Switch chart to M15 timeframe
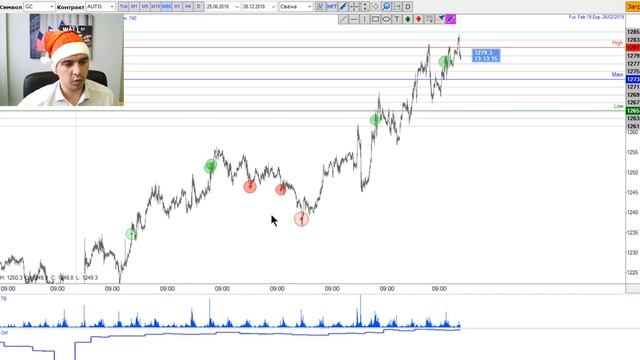 pyautogui.click(x=156, y=7)
